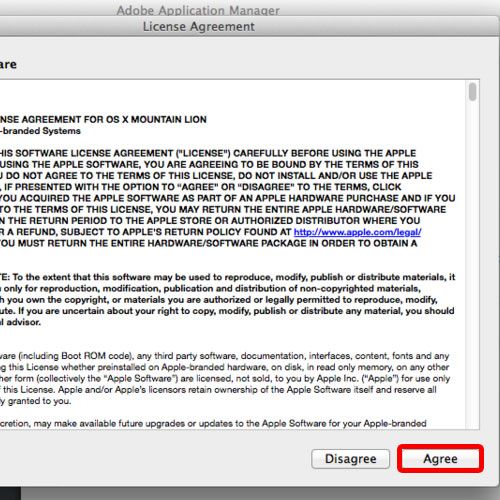
Task: Select the 'MOUNTAIN LION' heading text
Action: coord(169,119)
